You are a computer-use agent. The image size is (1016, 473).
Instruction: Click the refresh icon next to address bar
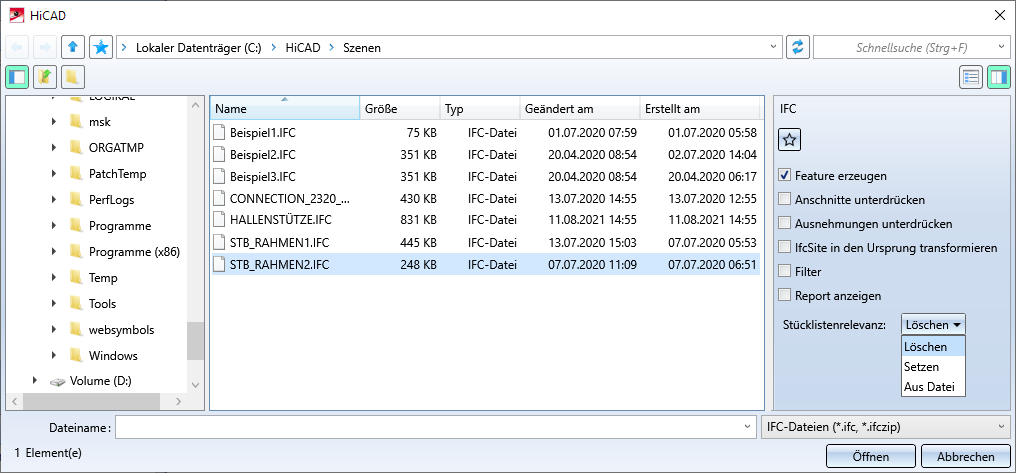click(797, 47)
